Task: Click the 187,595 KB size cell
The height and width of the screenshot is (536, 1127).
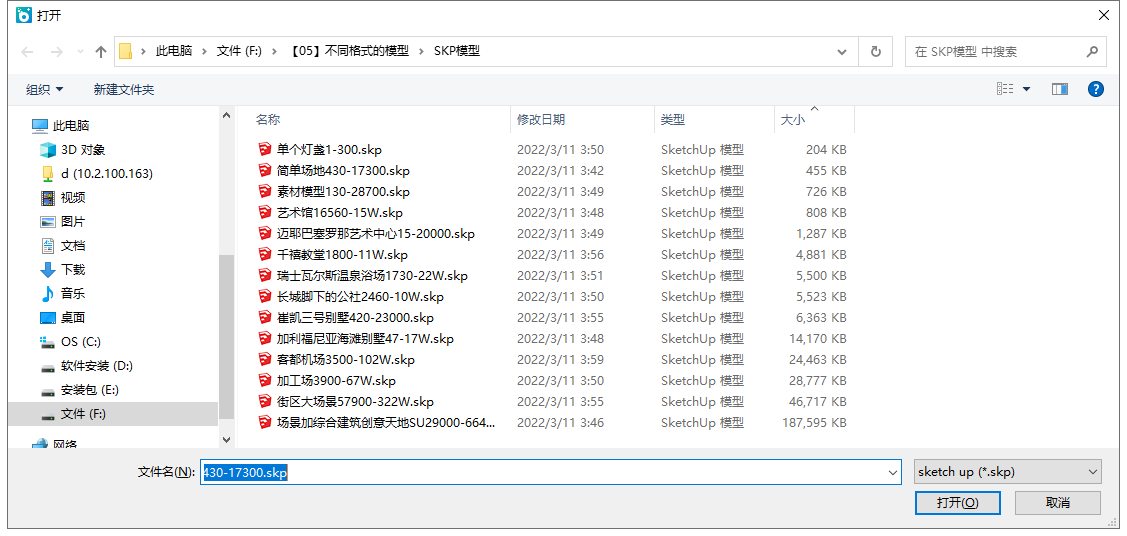Action: 814,422
